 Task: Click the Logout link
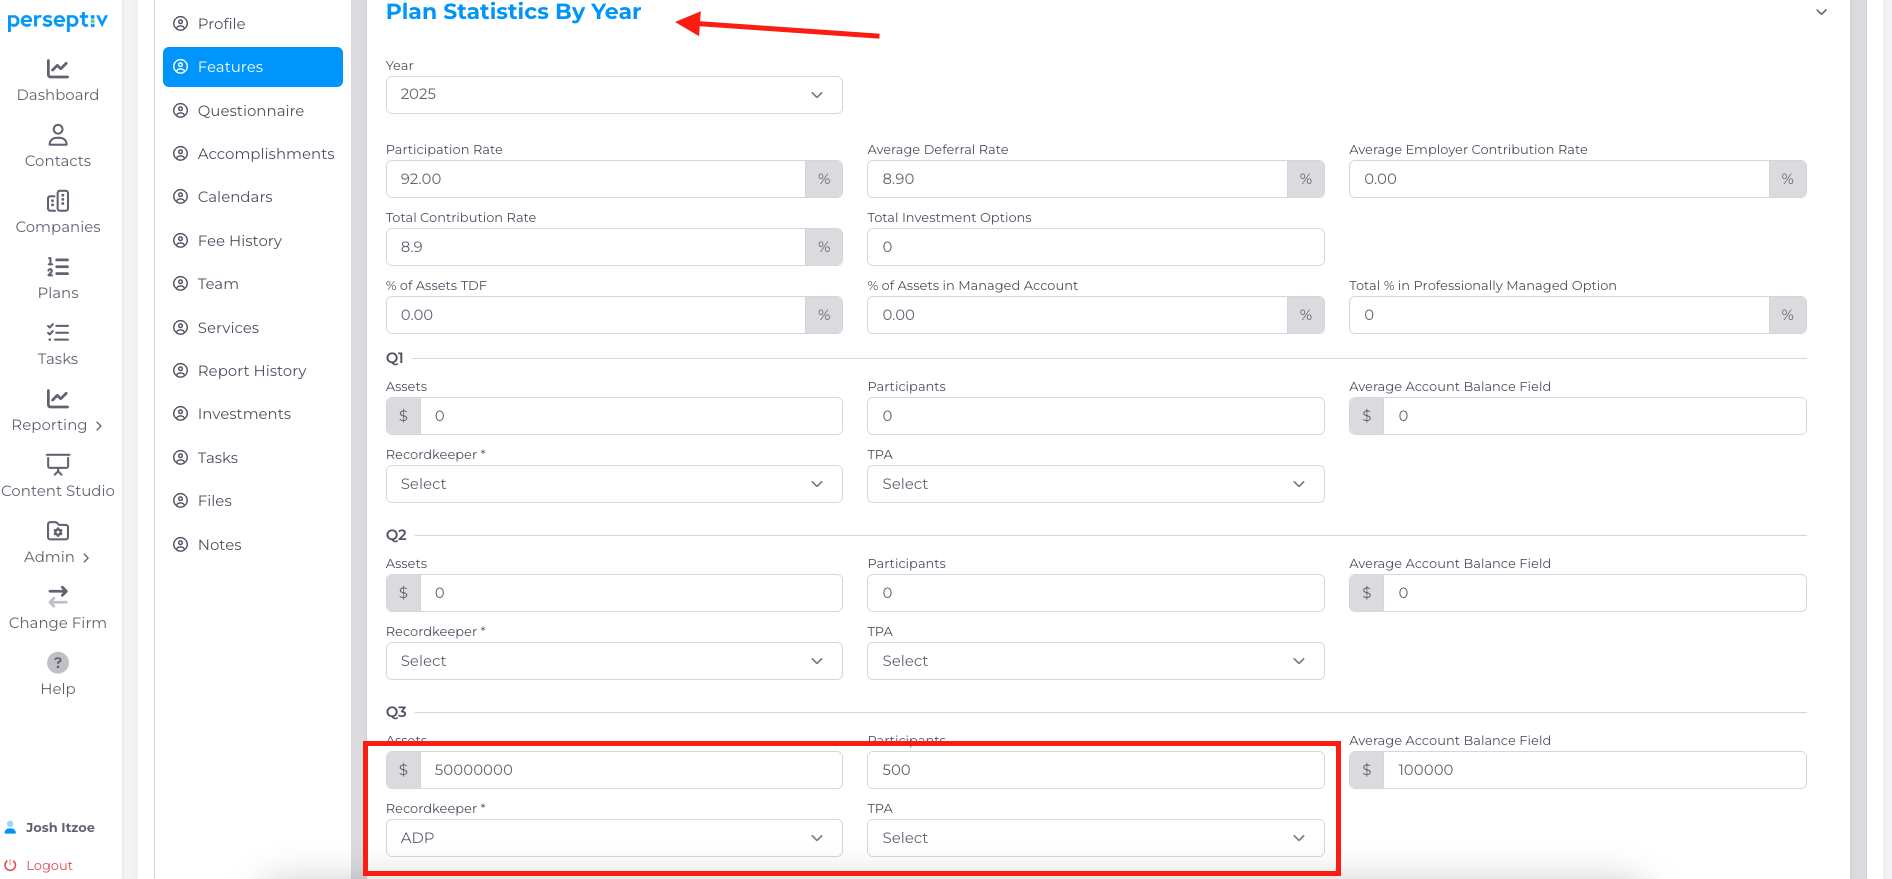(x=49, y=865)
